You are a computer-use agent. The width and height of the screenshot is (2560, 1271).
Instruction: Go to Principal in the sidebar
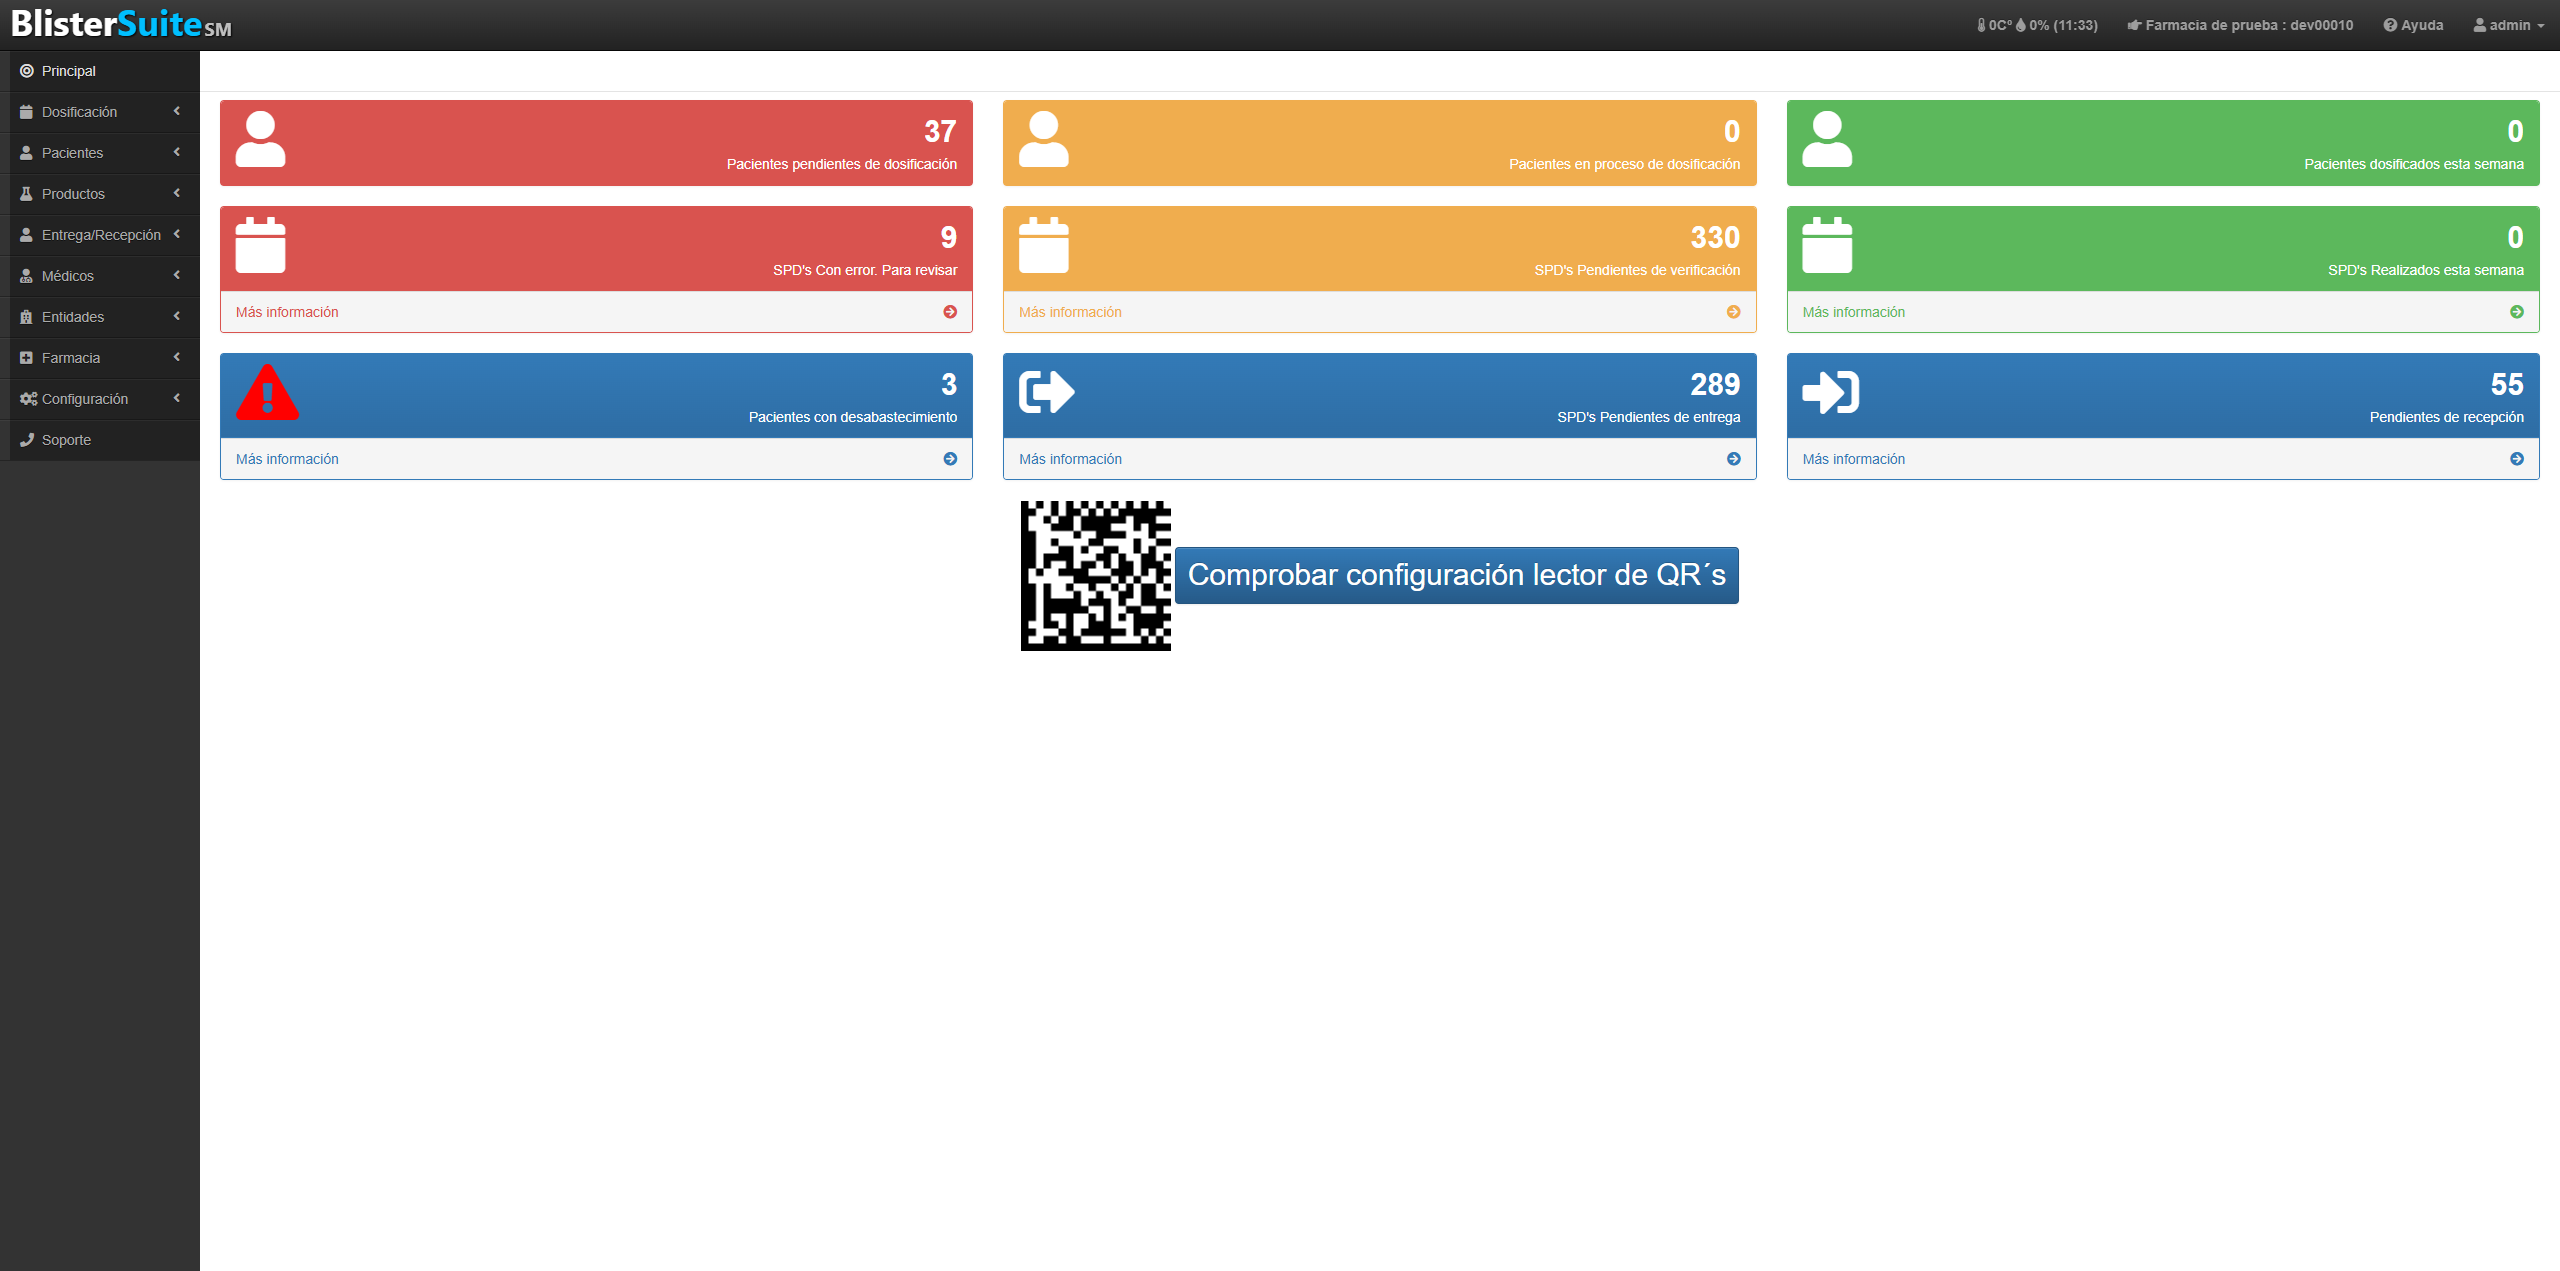click(x=69, y=71)
